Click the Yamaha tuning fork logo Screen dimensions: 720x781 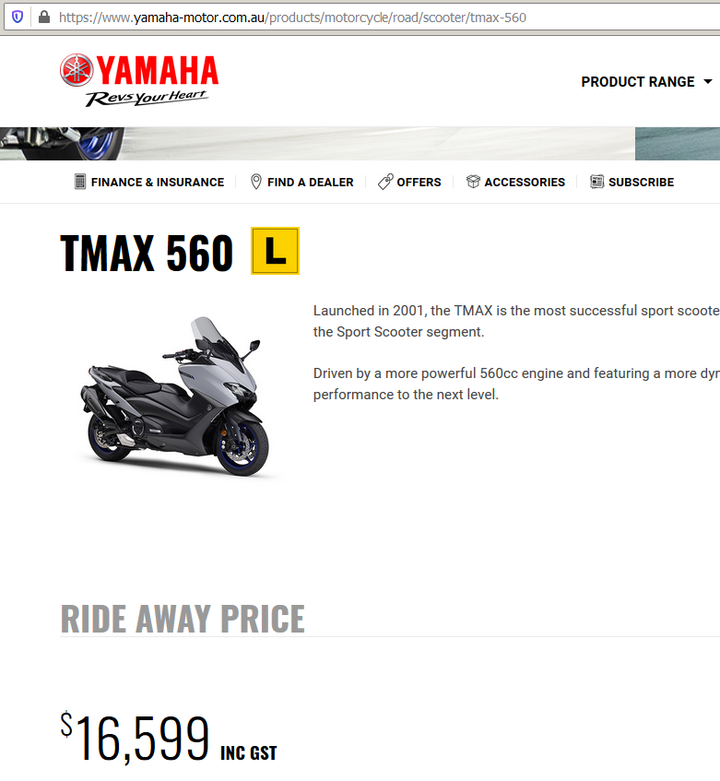tap(77, 70)
